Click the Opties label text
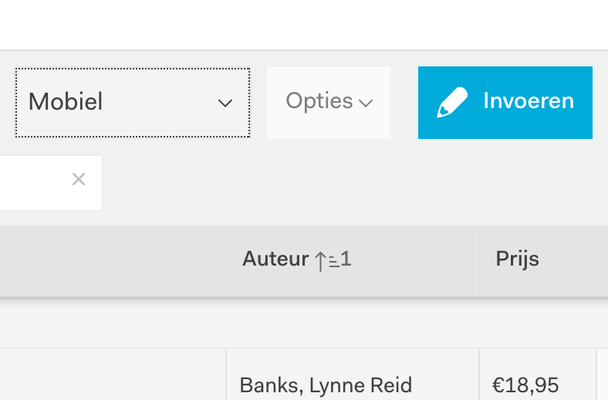Viewport: 608px width, 400px height. [x=319, y=102]
